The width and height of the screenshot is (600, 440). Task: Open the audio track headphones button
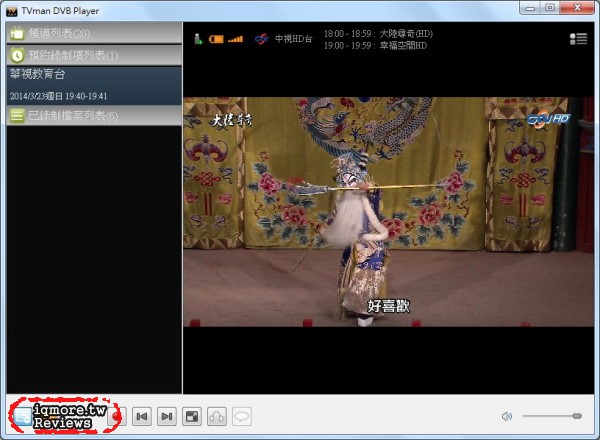coord(217,416)
